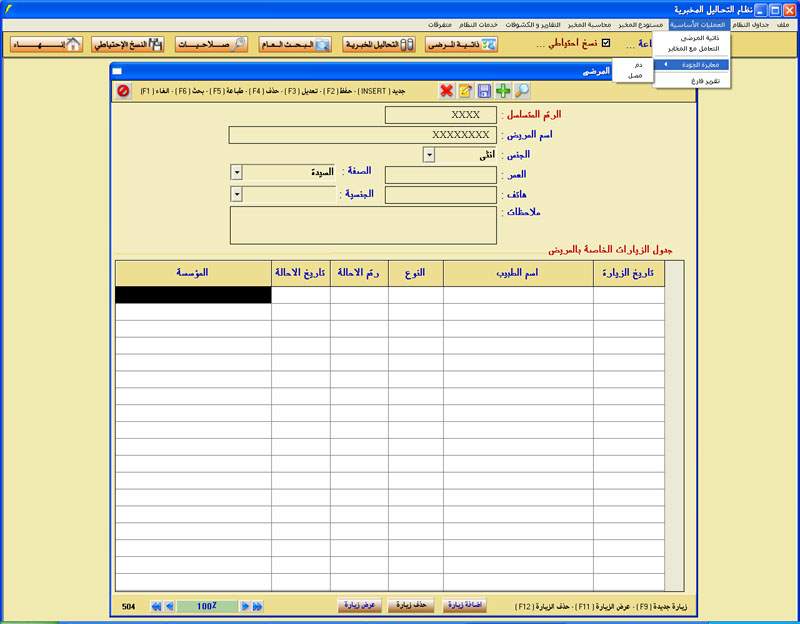Expand the الصفة dropdown
Viewport: 800px width, 624px height.
(236, 172)
